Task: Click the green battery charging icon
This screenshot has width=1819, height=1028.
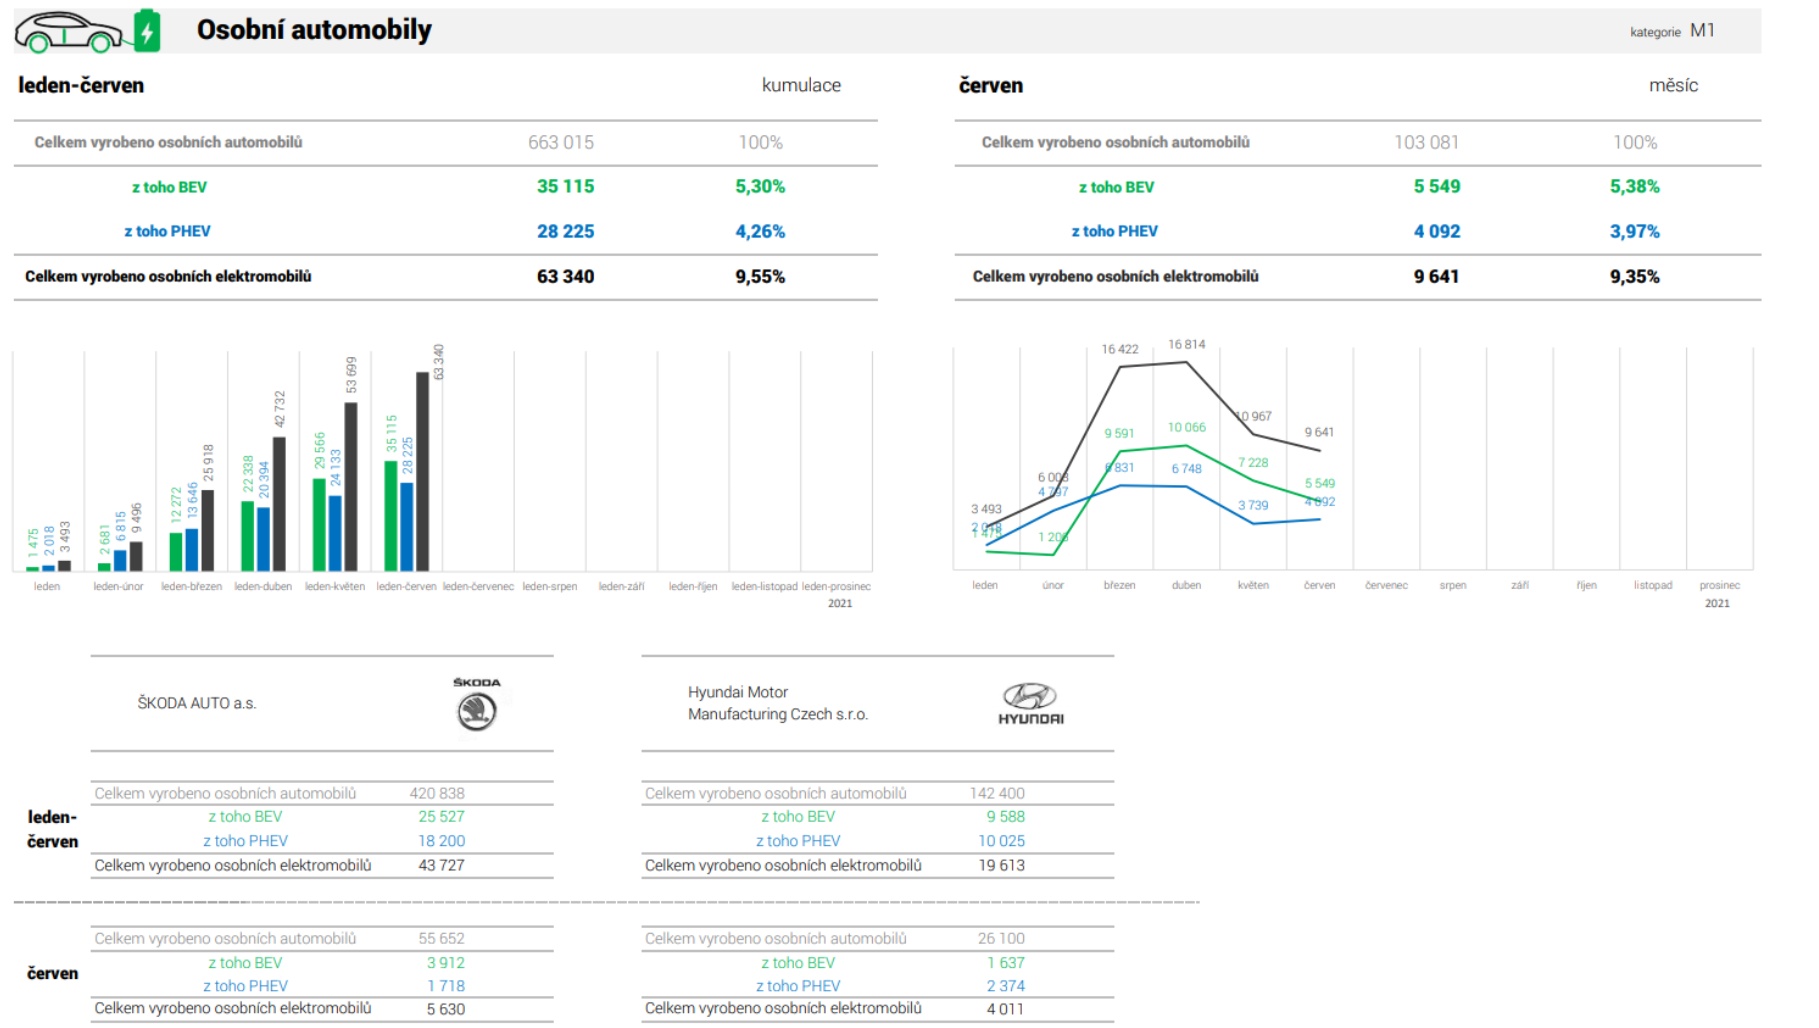Action: (x=147, y=31)
